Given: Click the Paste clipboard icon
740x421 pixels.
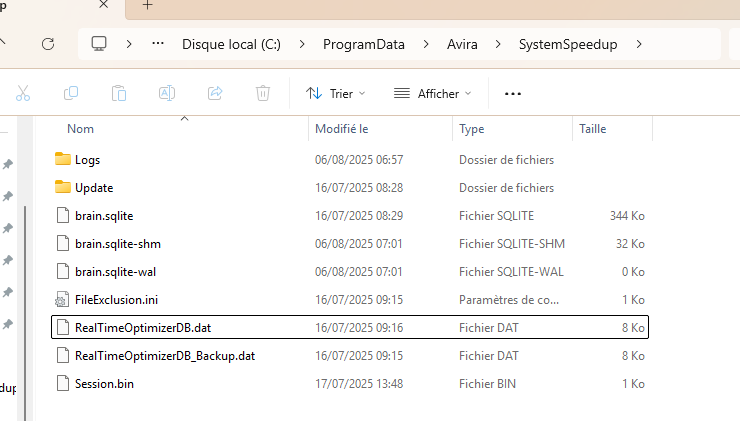Looking at the screenshot, I should (x=119, y=93).
